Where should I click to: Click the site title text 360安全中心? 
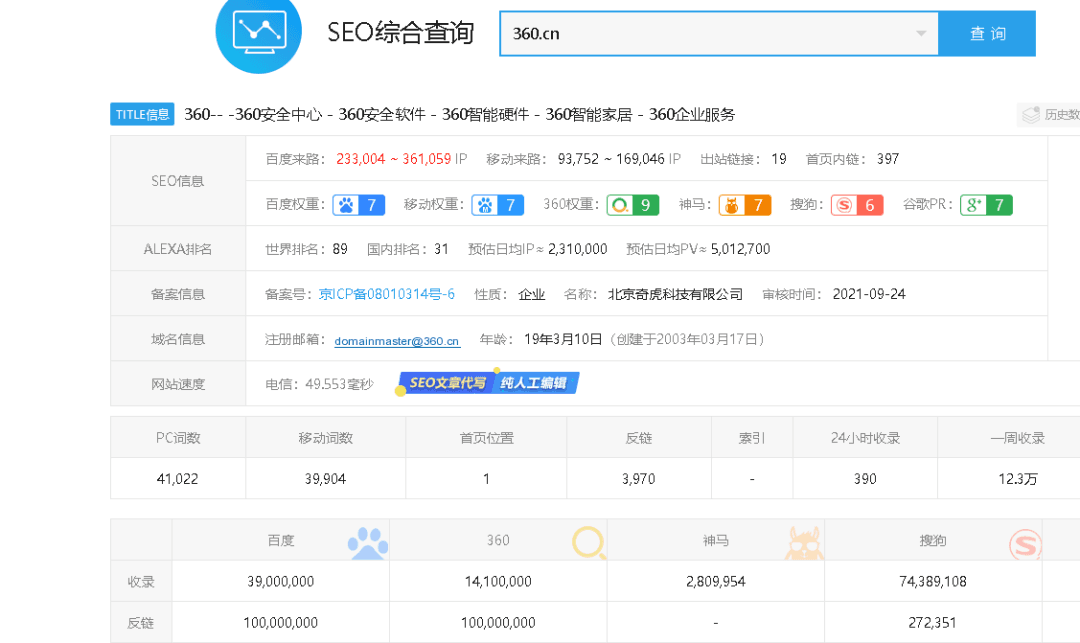279,114
